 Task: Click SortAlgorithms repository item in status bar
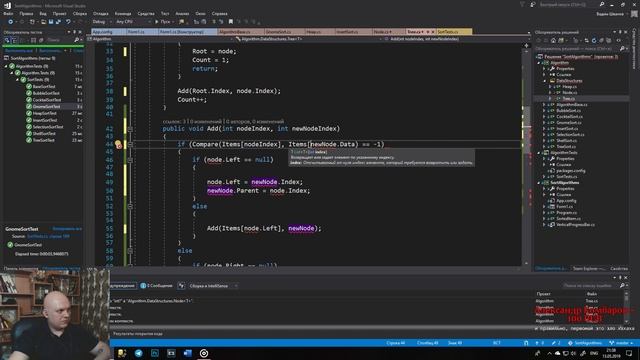585,343
